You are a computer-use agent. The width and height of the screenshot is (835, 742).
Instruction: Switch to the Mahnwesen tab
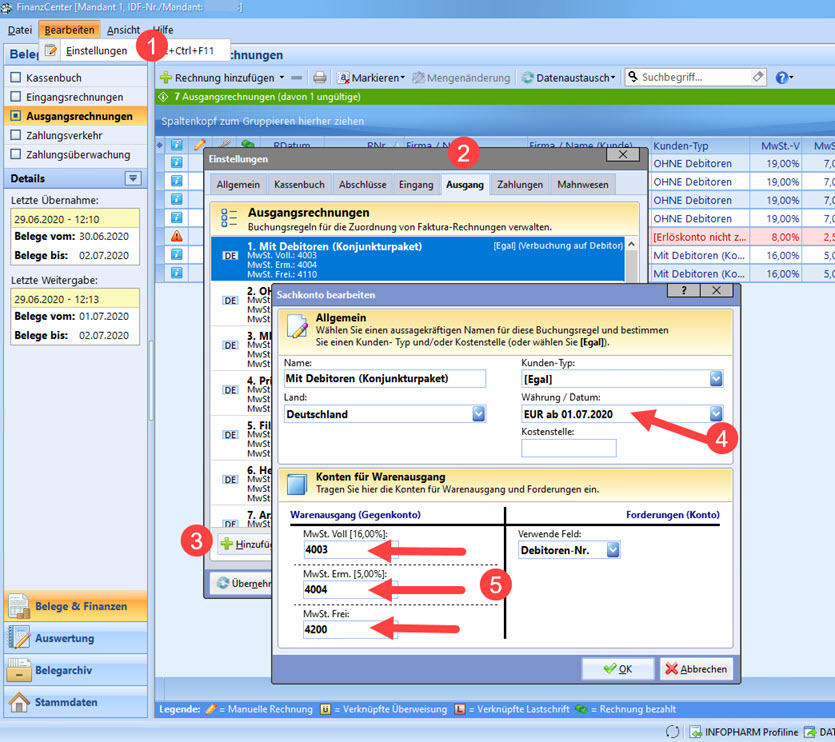(x=582, y=184)
